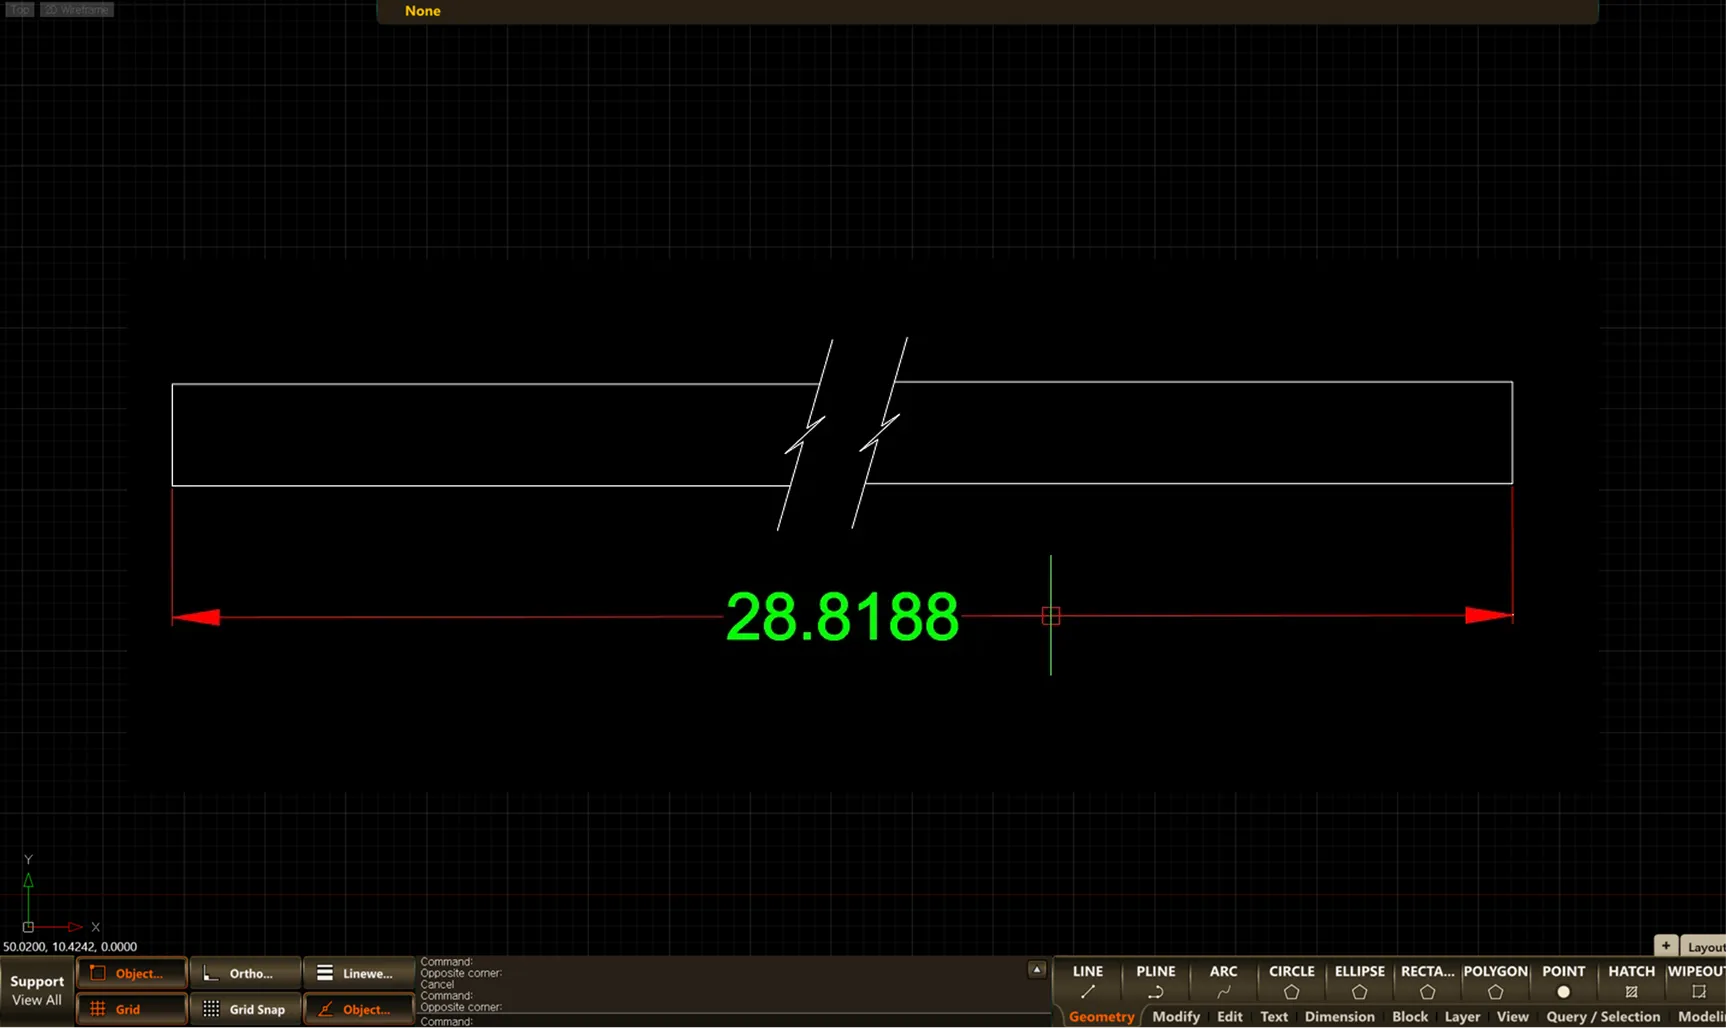The width and height of the screenshot is (1726, 1028).
Task: Switch to the View tab
Action: 1512,1016
